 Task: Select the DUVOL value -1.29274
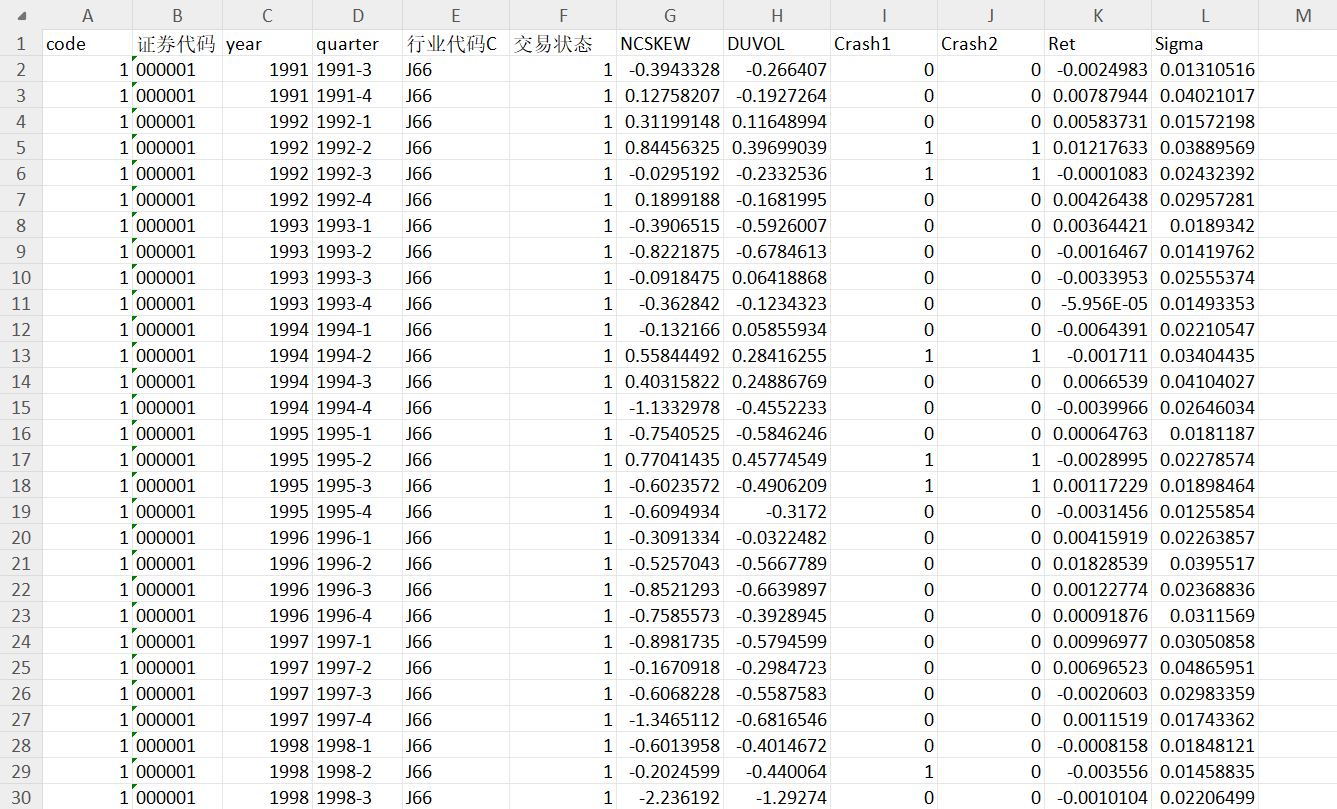(777, 798)
